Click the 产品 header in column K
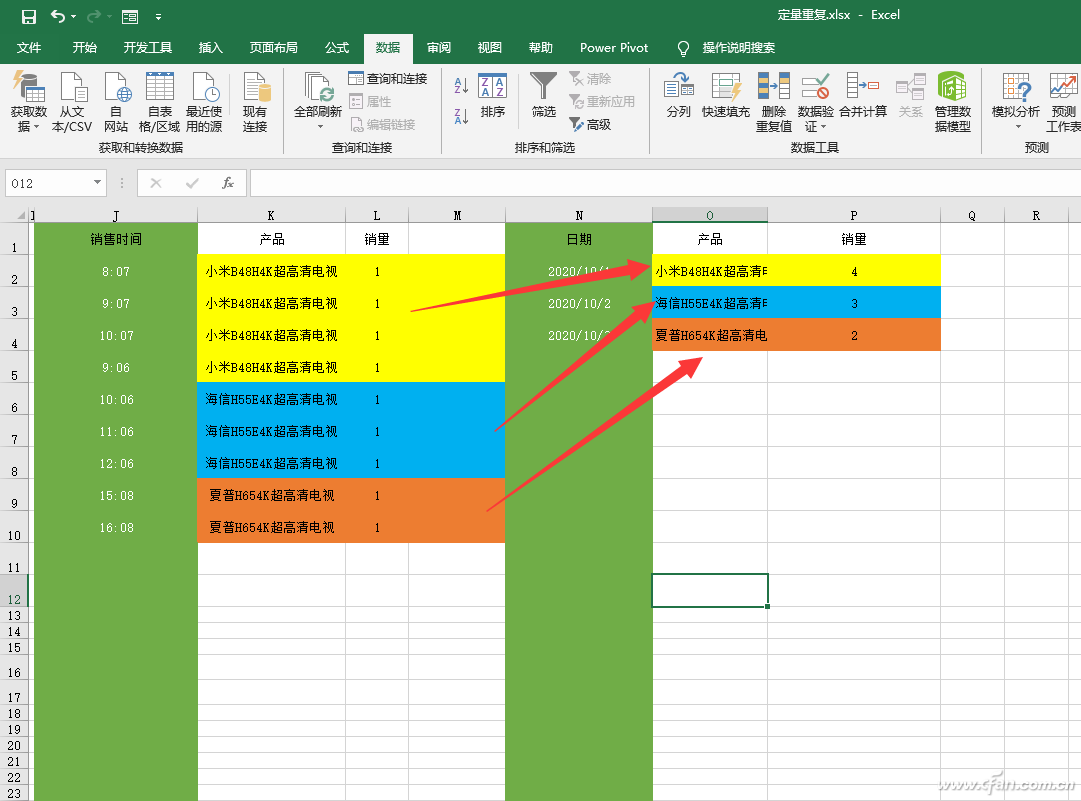The image size is (1081, 801). (x=271, y=239)
